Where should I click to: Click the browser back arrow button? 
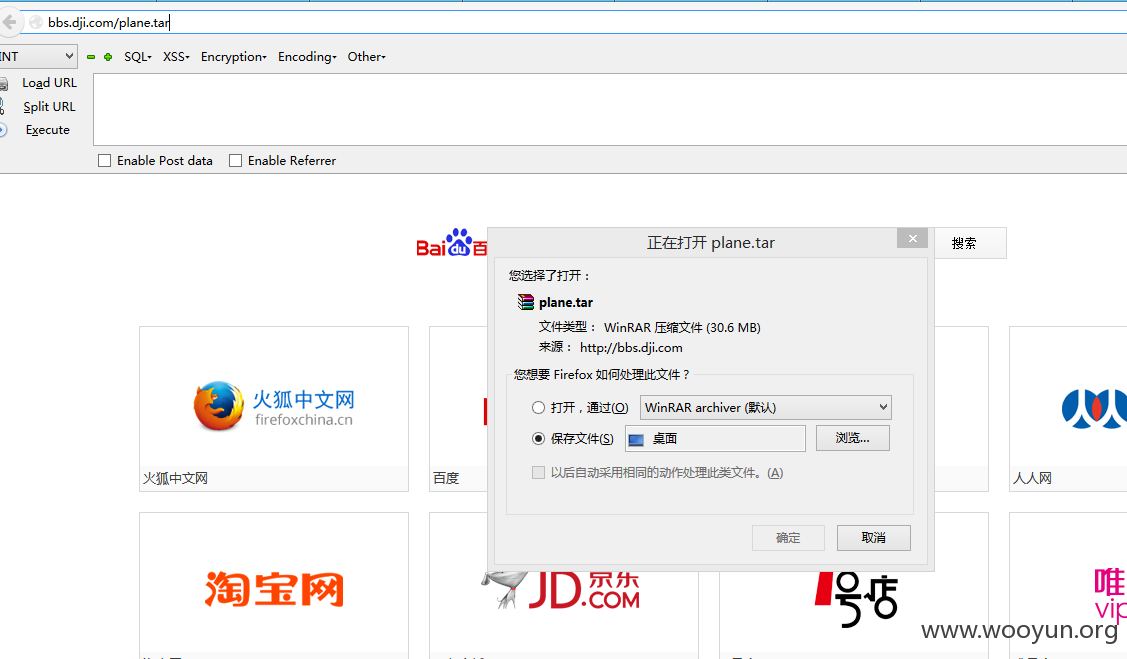9,22
